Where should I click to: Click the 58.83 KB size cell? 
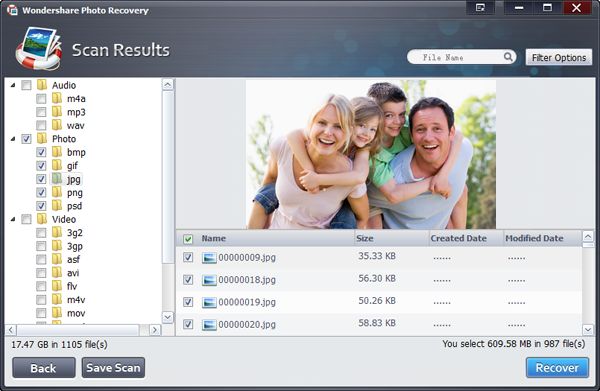[x=377, y=323]
